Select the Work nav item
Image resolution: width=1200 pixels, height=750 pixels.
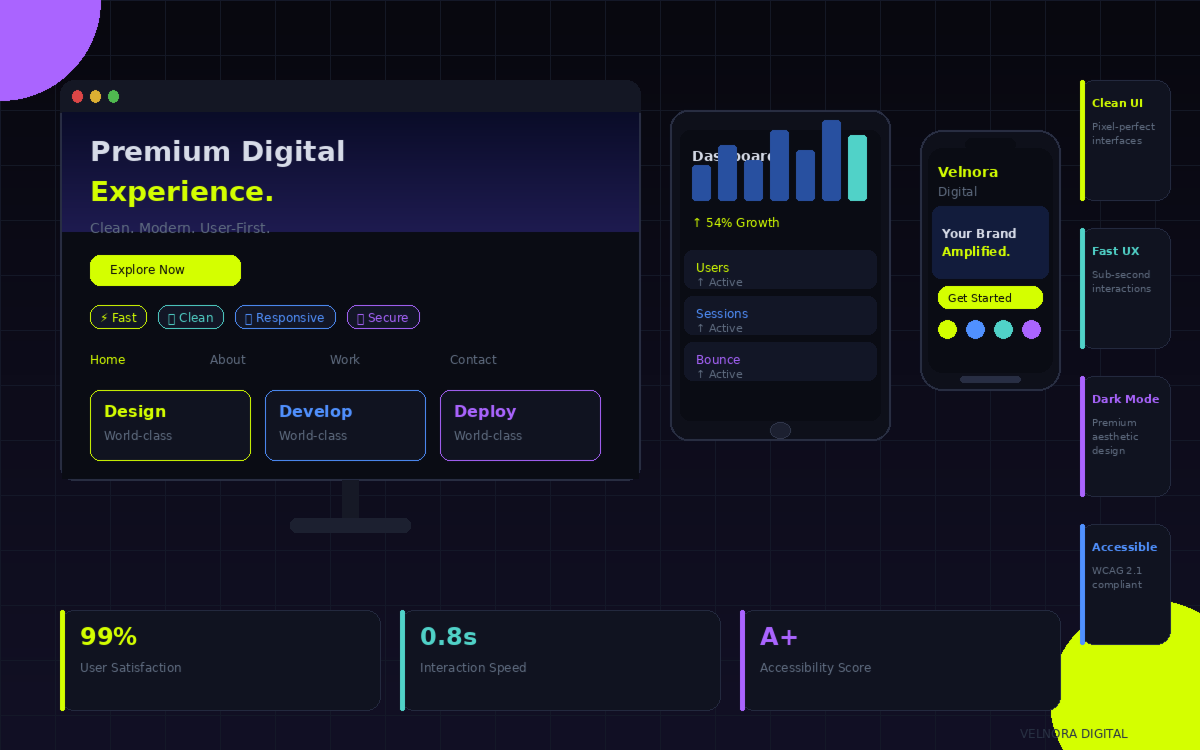click(345, 360)
